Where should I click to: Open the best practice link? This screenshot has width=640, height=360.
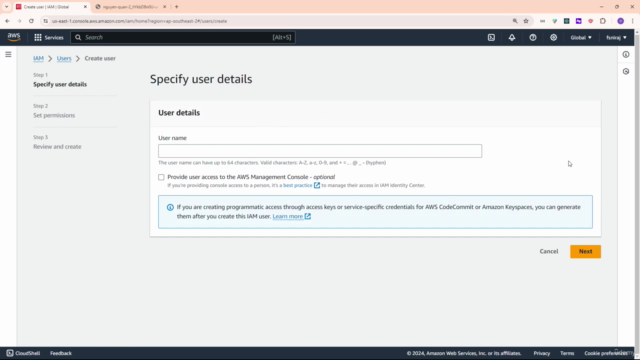298,185
